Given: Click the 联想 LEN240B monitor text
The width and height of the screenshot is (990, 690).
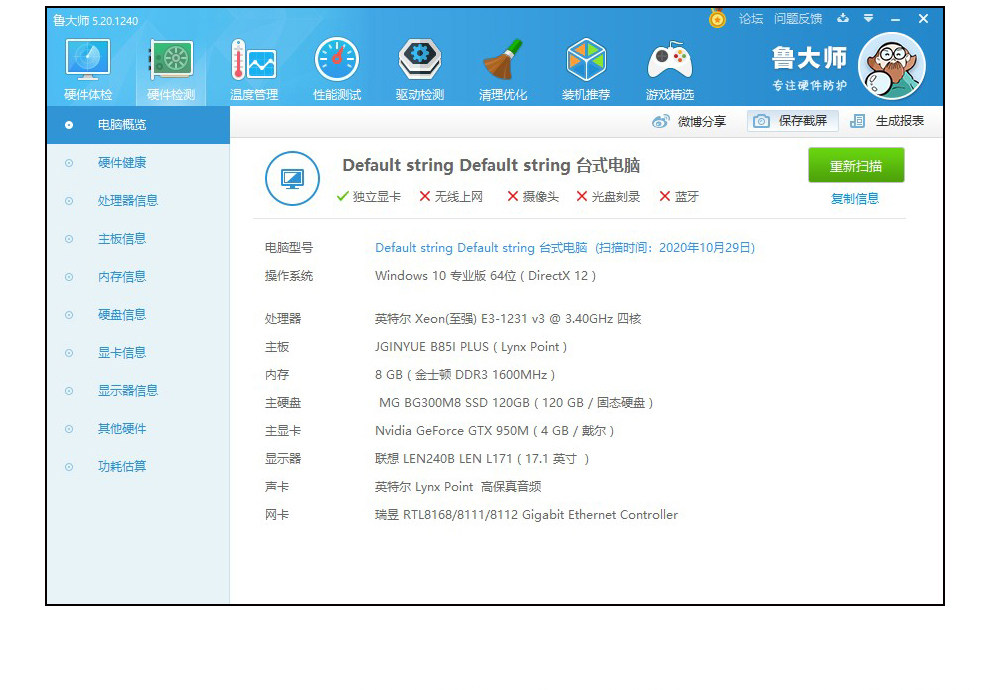Looking at the screenshot, I should pyautogui.click(x=482, y=459).
